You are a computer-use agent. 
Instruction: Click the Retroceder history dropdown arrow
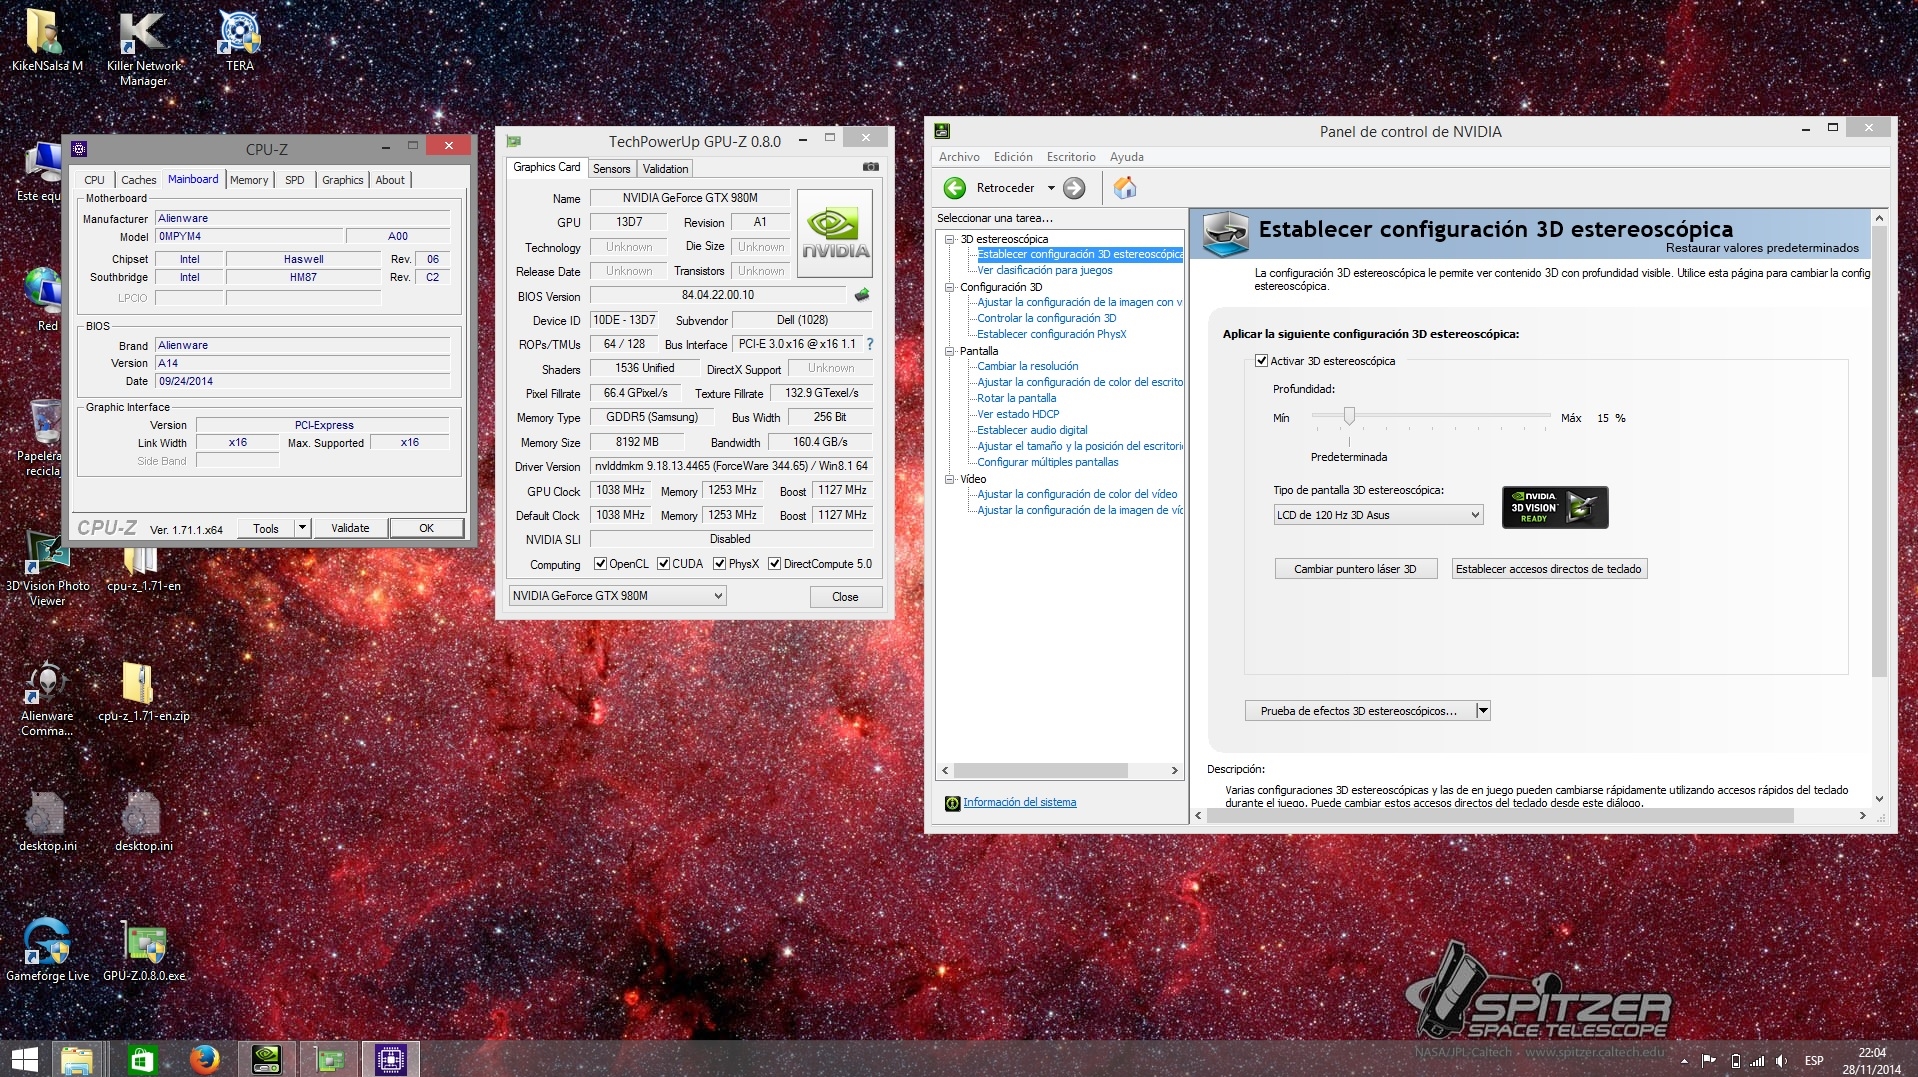(x=1051, y=188)
